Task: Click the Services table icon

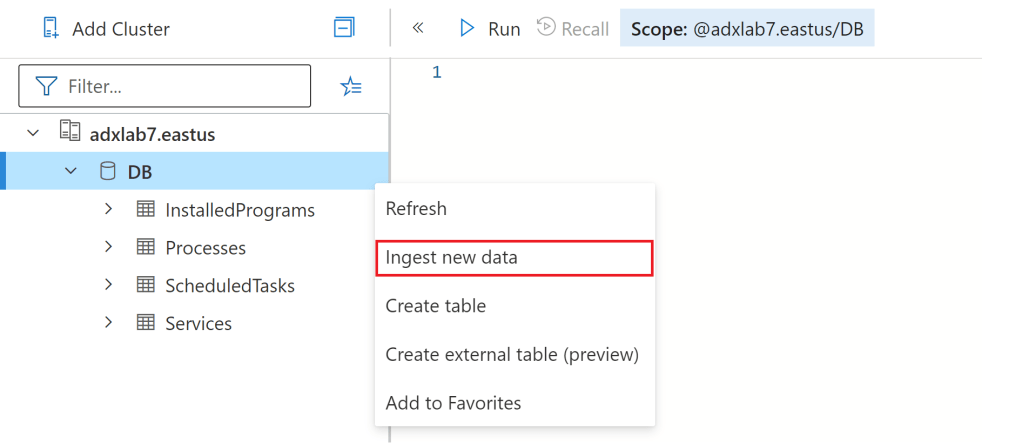Action: click(146, 323)
